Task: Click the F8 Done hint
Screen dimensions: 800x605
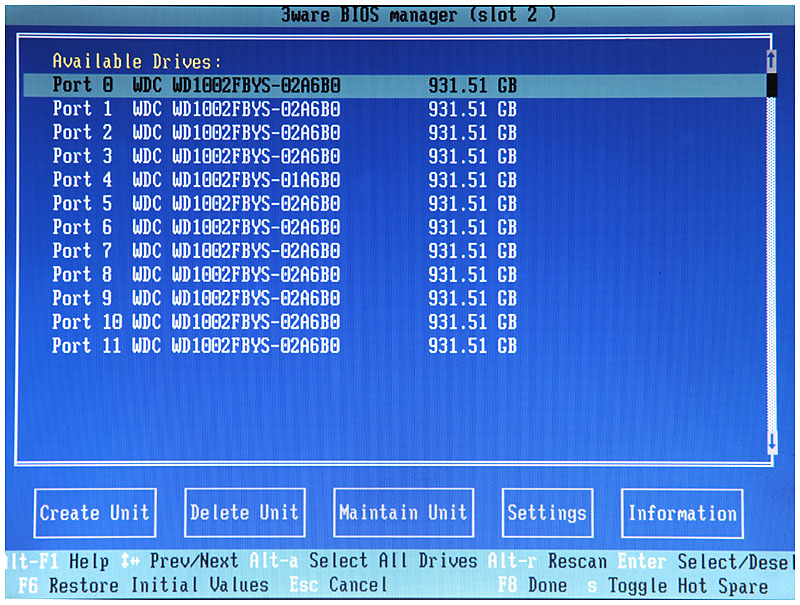Action: pos(532,585)
